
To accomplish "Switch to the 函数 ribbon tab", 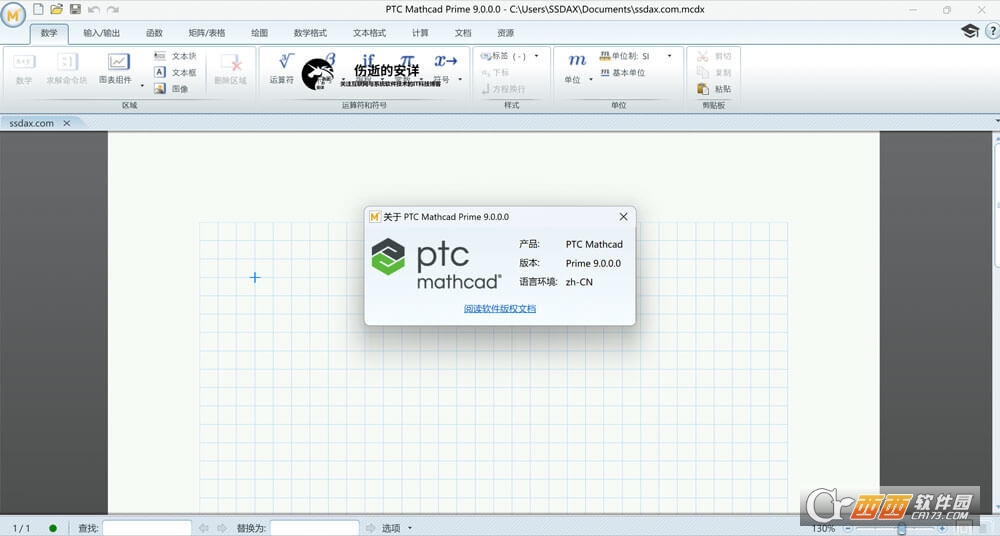I will 154,33.
